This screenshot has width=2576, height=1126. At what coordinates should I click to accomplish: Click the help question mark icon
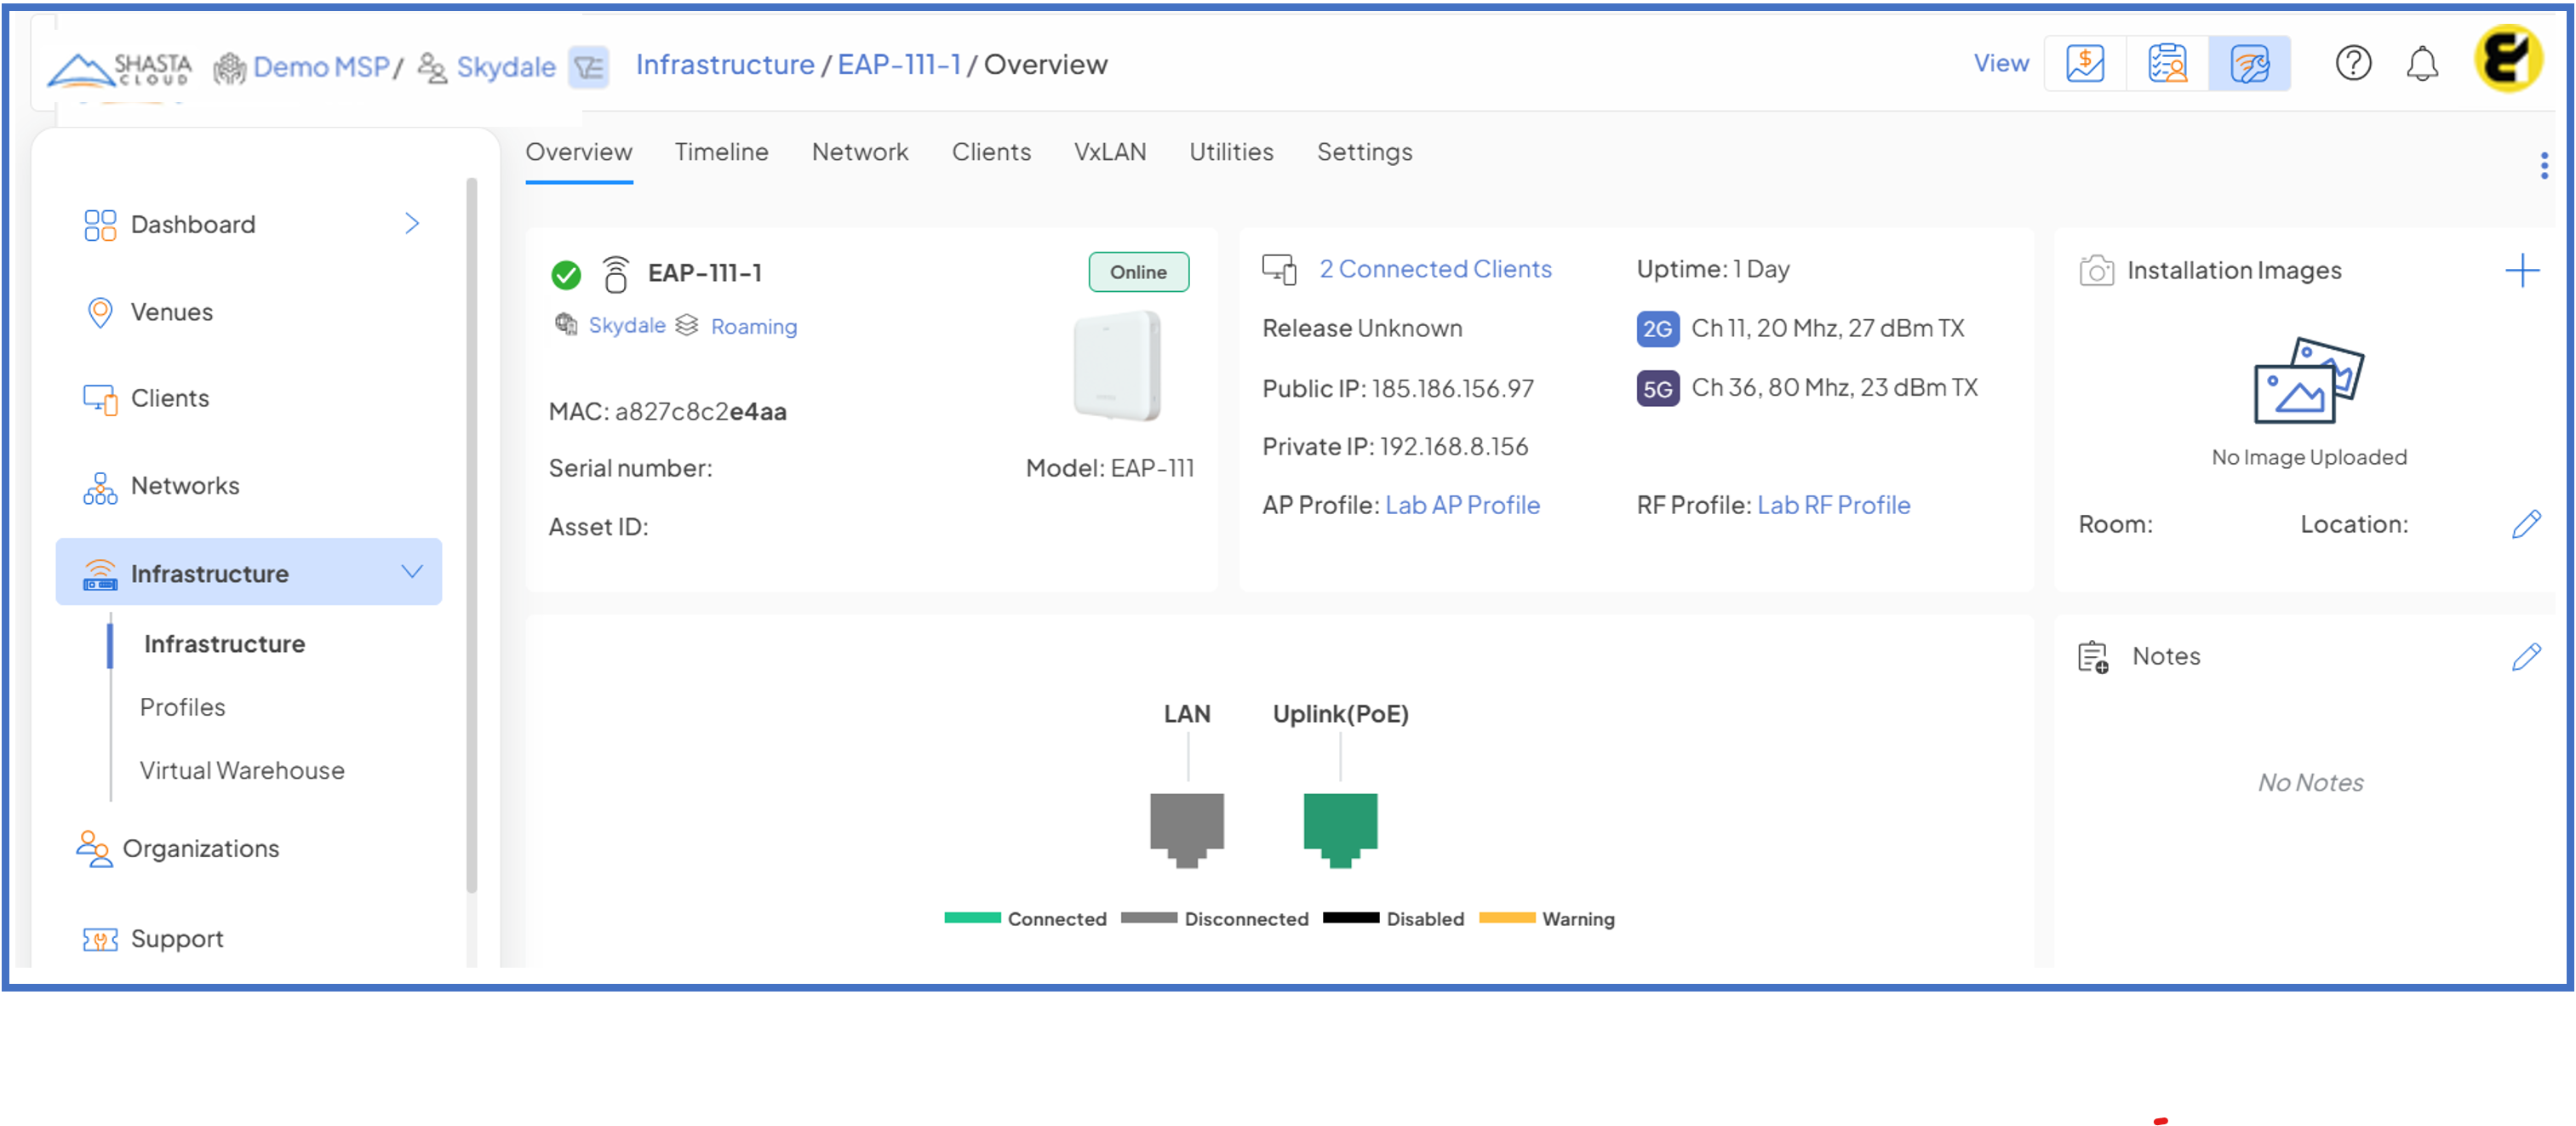pos(2352,64)
